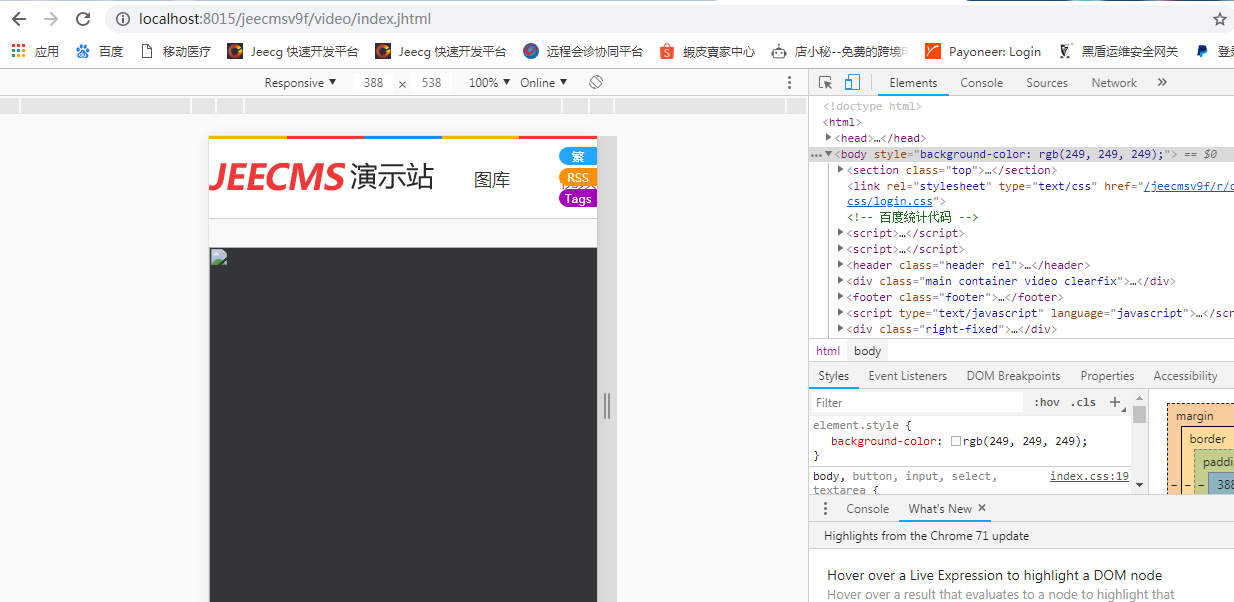Image resolution: width=1234 pixels, height=602 pixels.
Task: Open the Online throttling dropdown
Action: pyautogui.click(x=543, y=83)
